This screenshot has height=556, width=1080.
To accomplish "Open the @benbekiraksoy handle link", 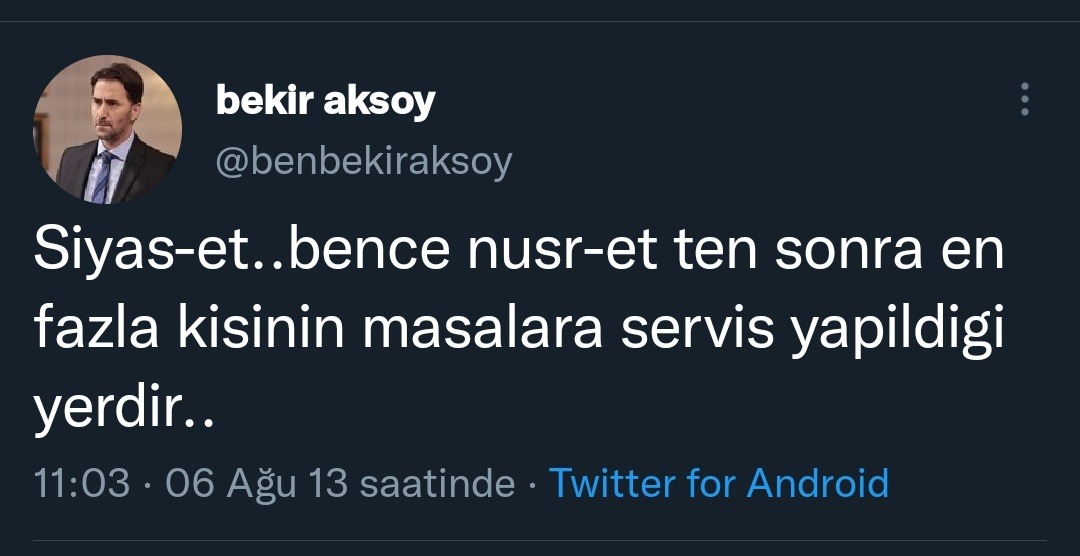I will tap(364, 161).
